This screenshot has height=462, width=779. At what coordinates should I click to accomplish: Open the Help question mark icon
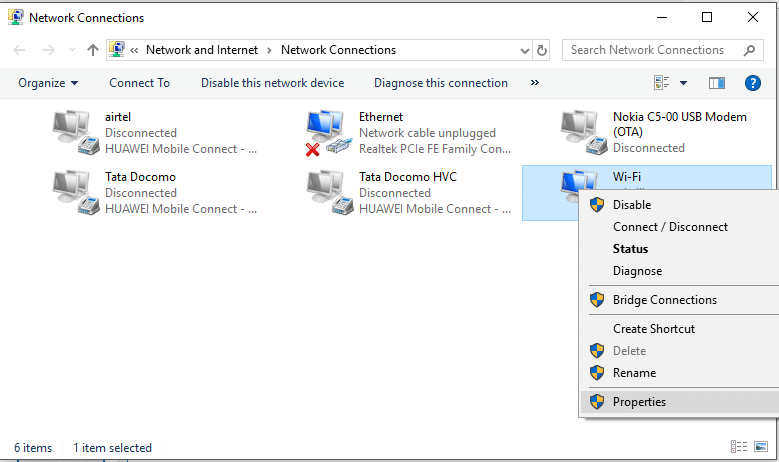pyautogui.click(x=754, y=83)
